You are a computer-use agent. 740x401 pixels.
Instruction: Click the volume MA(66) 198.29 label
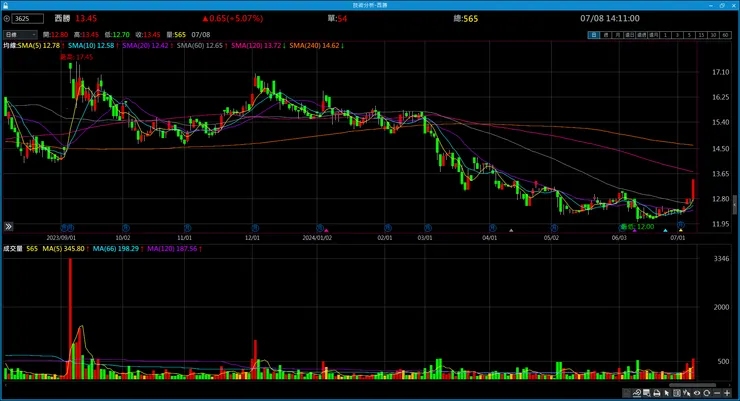click(x=118, y=249)
